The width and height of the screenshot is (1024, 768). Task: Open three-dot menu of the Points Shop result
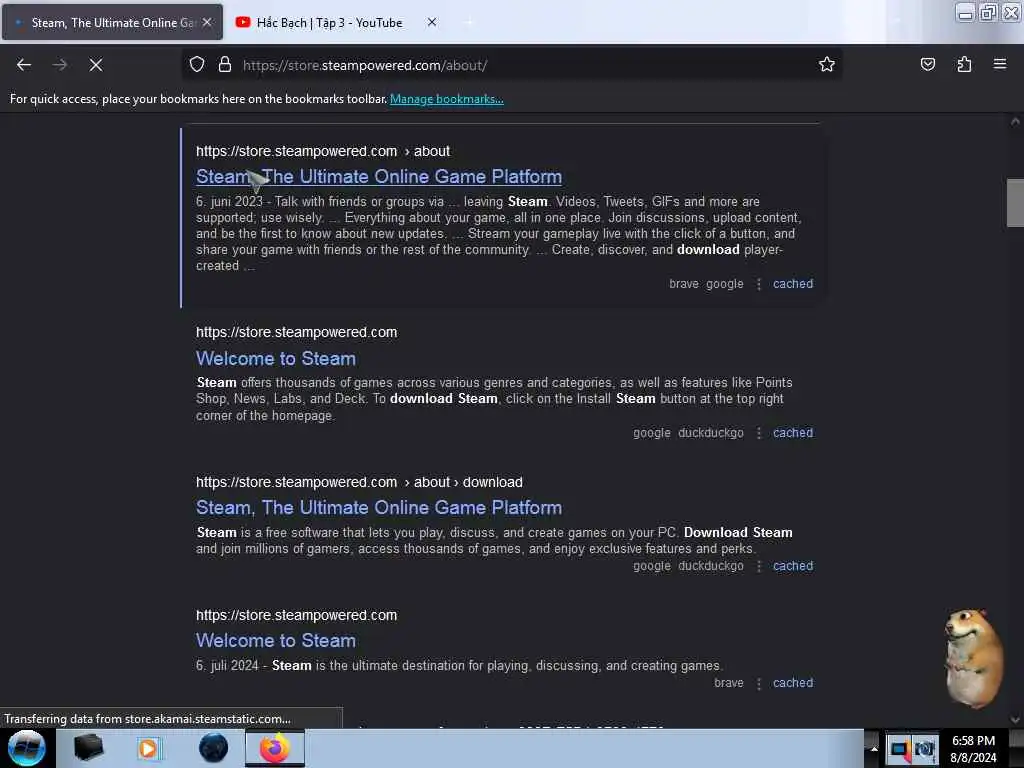[758, 433]
